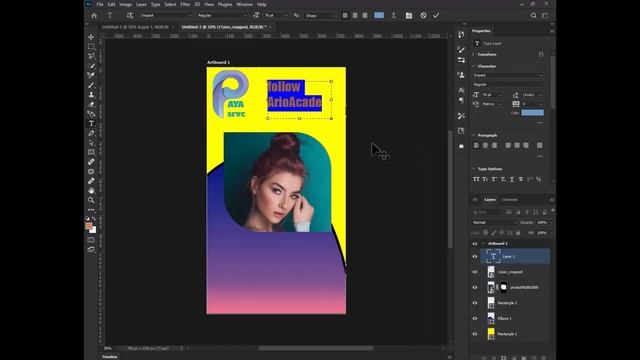Image resolution: width=640 pixels, height=360 pixels.
Task: Click the Create Warped Text icon
Action: [394, 16]
